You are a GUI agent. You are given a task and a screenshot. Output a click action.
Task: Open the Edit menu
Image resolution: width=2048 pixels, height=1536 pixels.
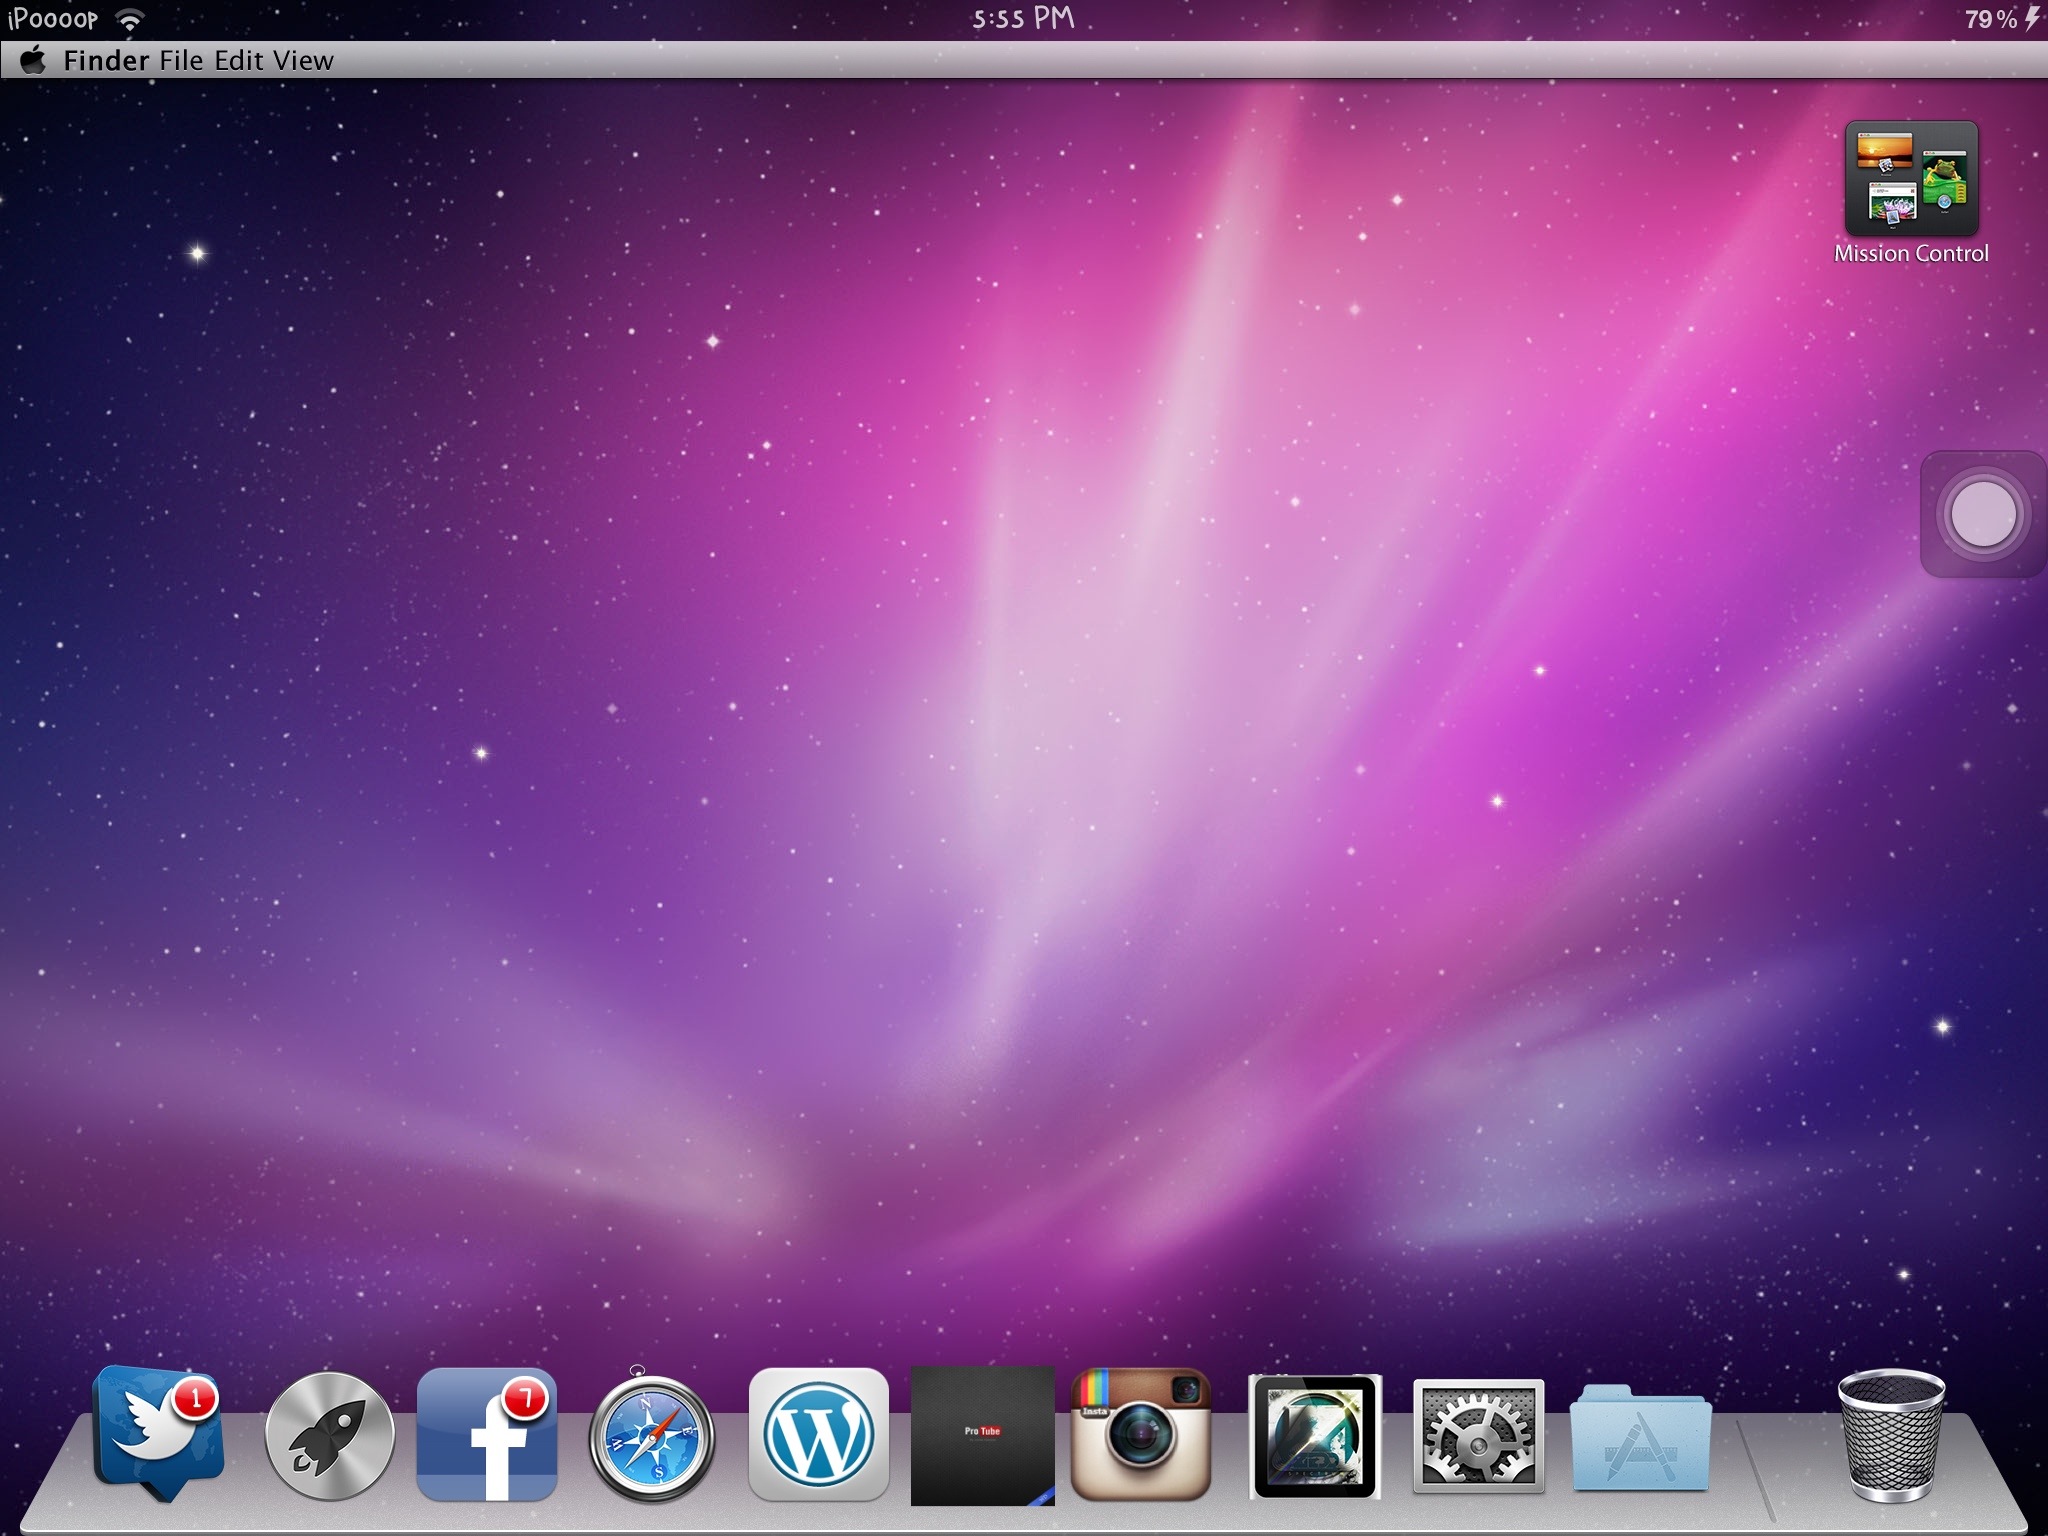pyautogui.click(x=239, y=60)
